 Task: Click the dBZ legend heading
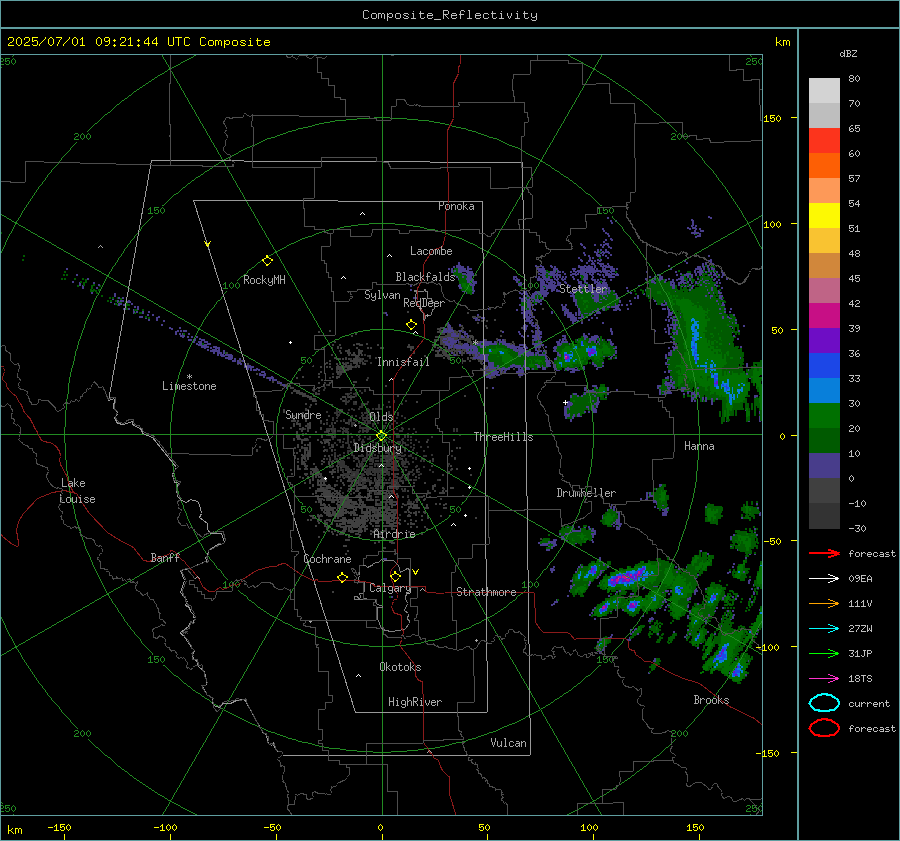click(848, 53)
